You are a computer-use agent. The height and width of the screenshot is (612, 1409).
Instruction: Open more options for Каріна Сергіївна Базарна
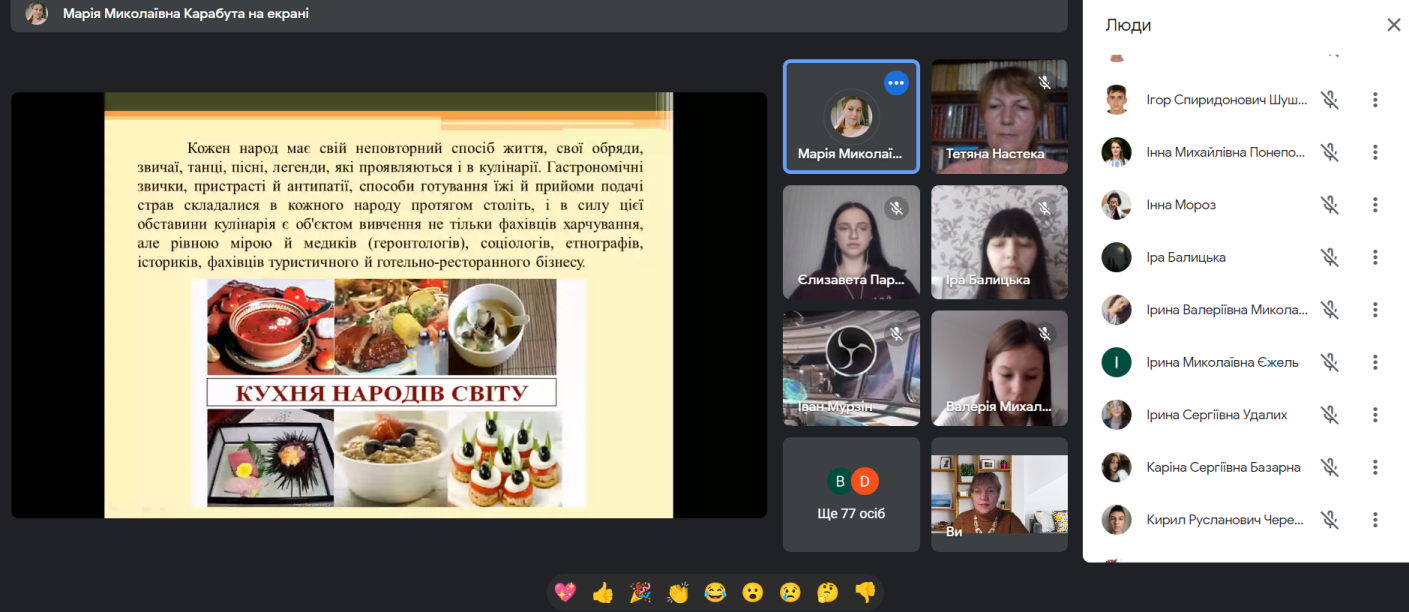(1375, 467)
